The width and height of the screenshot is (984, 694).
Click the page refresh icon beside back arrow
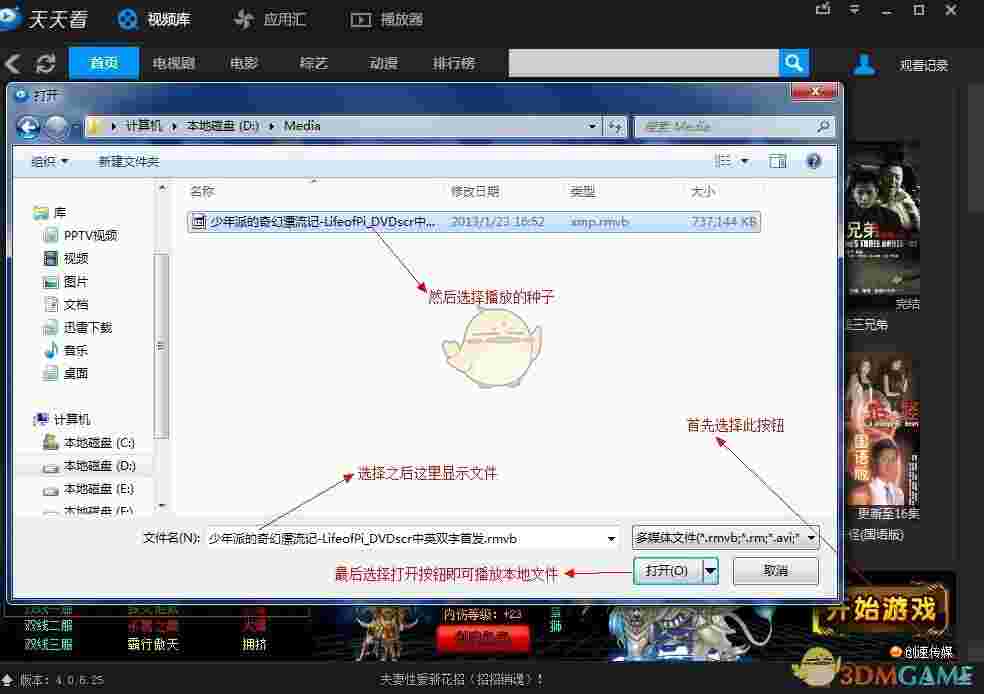[45, 63]
